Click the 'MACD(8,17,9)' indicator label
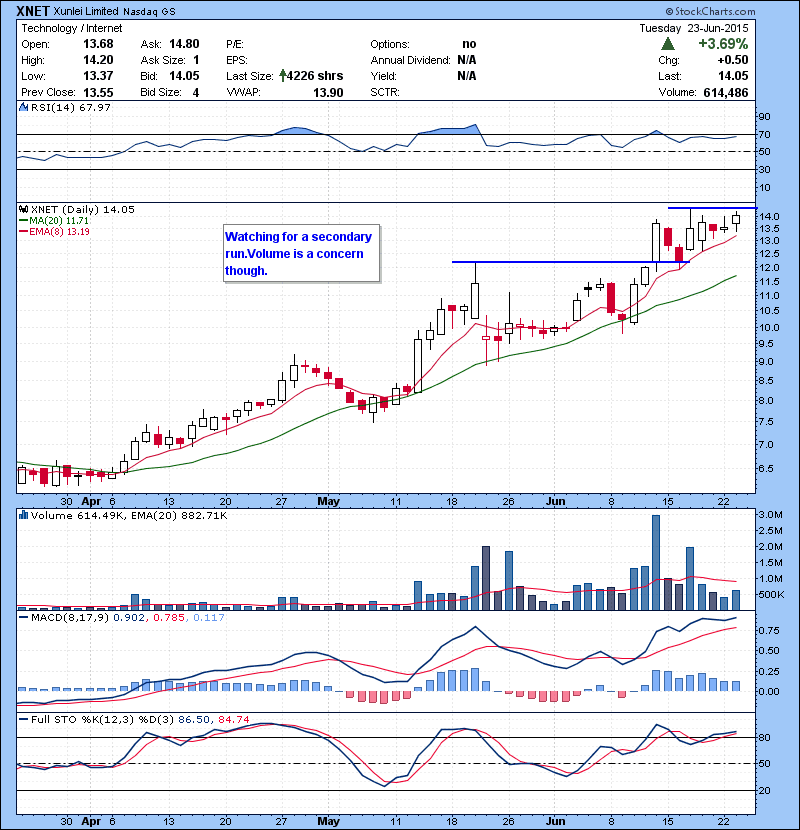800x830 pixels. (70, 618)
